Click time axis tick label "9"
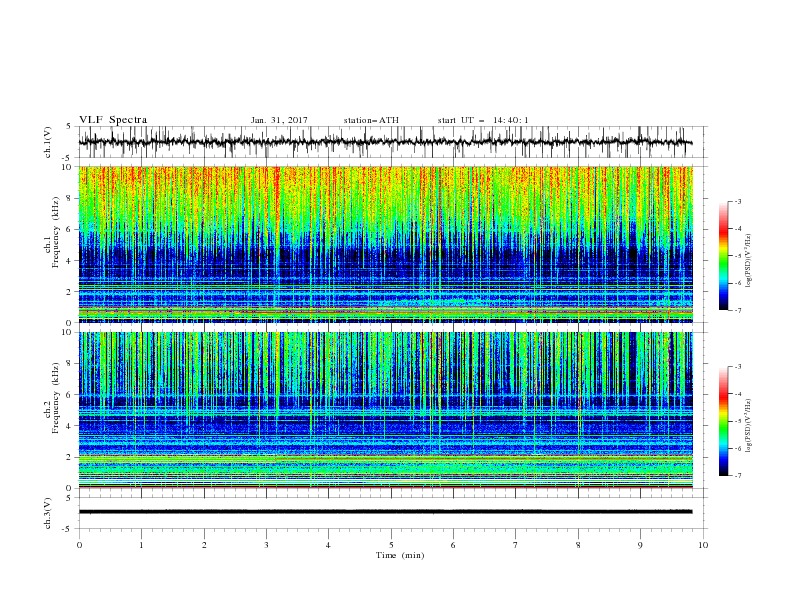792x612 pixels. pyautogui.click(x=640, y=545)
